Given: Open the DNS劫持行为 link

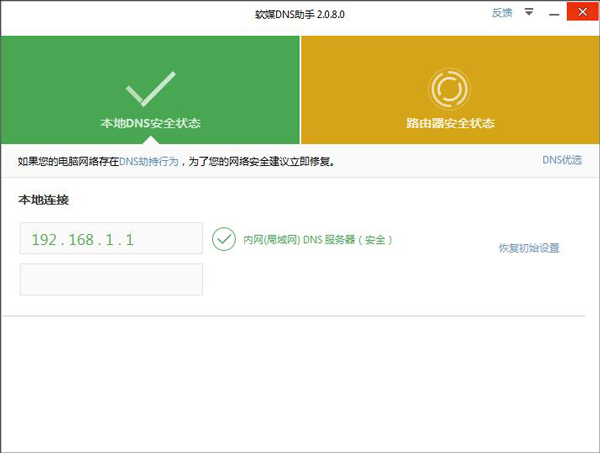Looking at the screenshot, I should point(149,161).
